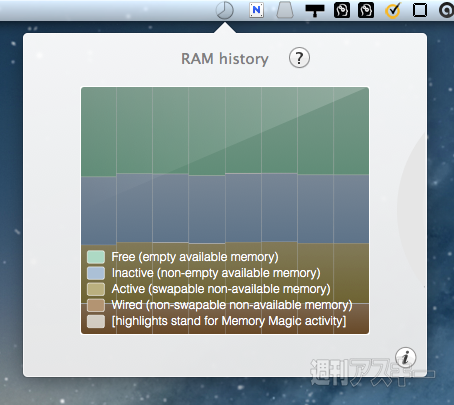
Task: Open the blue N menu bar icon
Action: click(x=256, y=10)
